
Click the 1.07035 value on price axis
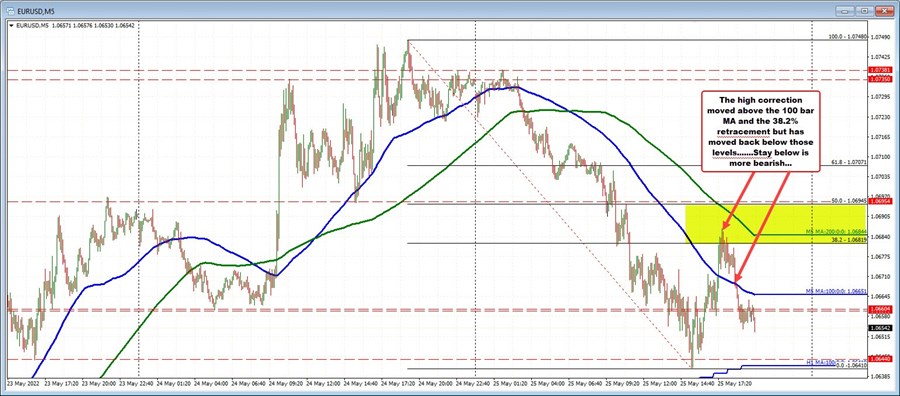(x=881, y=177)
